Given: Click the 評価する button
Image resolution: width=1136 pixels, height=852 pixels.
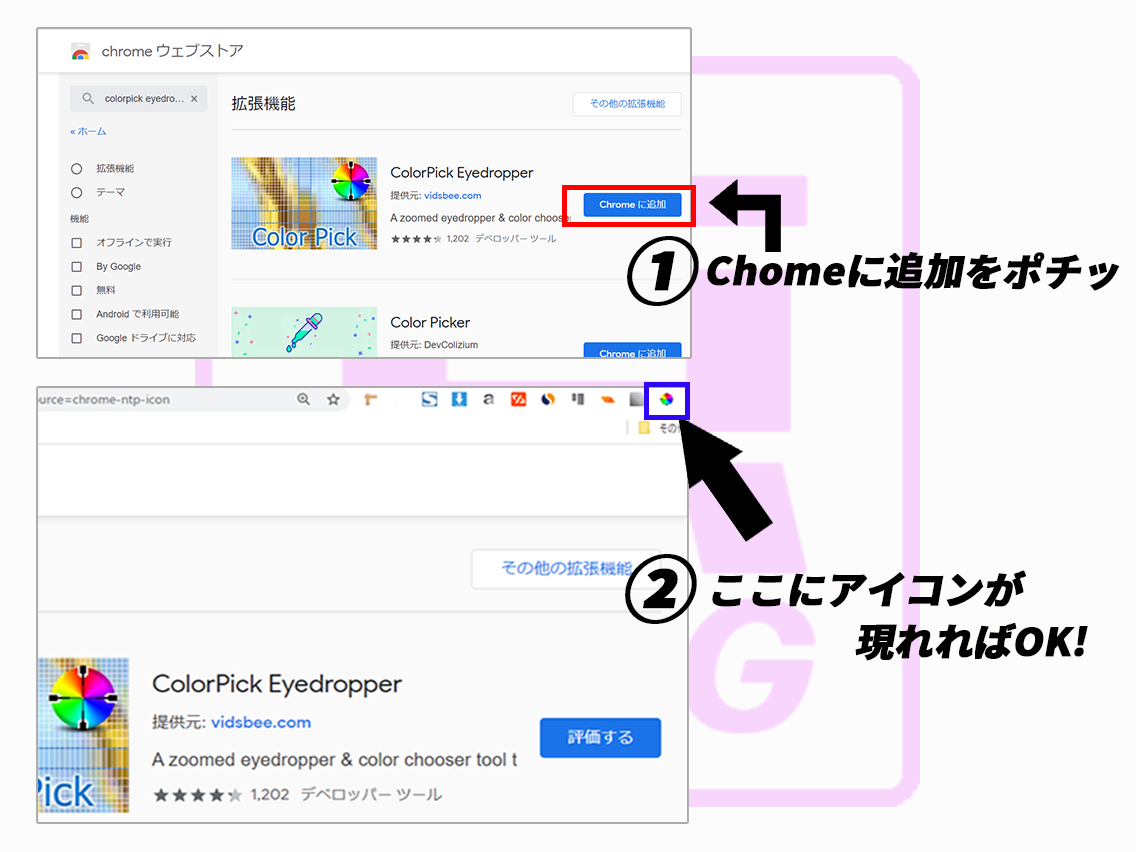Looking at the screenshot, I should 600,738.
